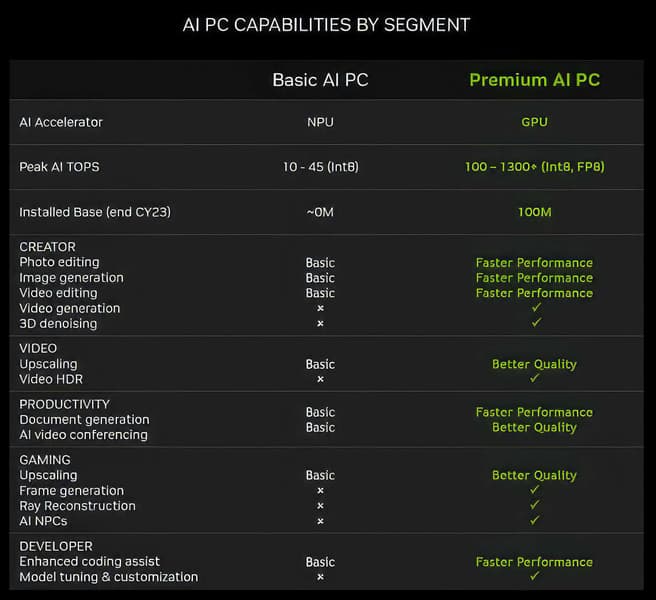
Task: Click the Peak AI TOPS row label
Action: 62,167
